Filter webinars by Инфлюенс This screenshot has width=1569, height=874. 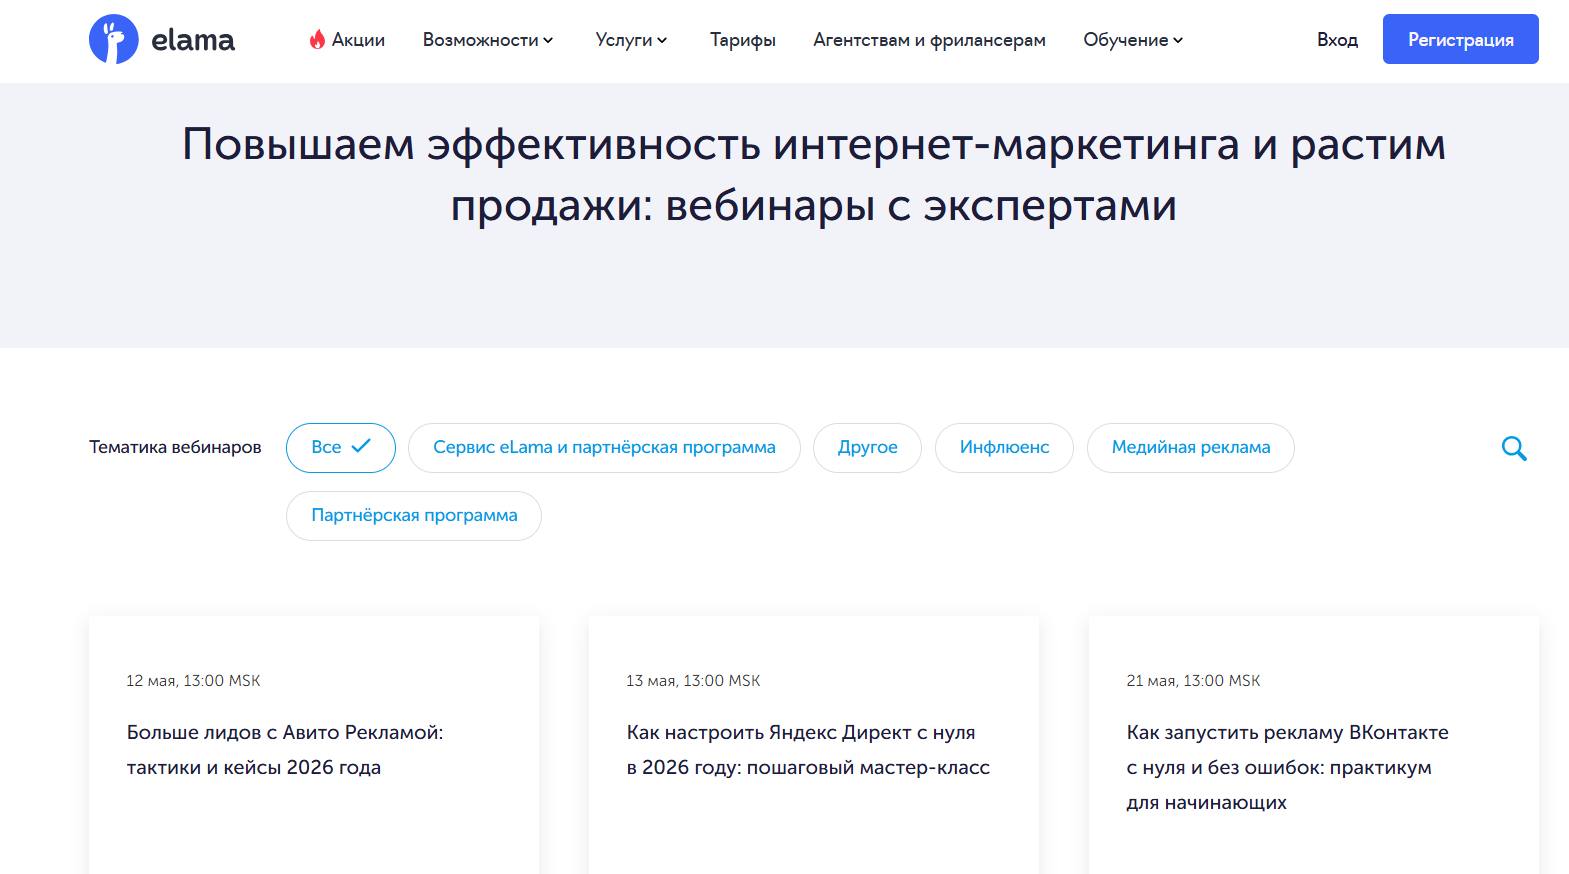coord(1004,448)
